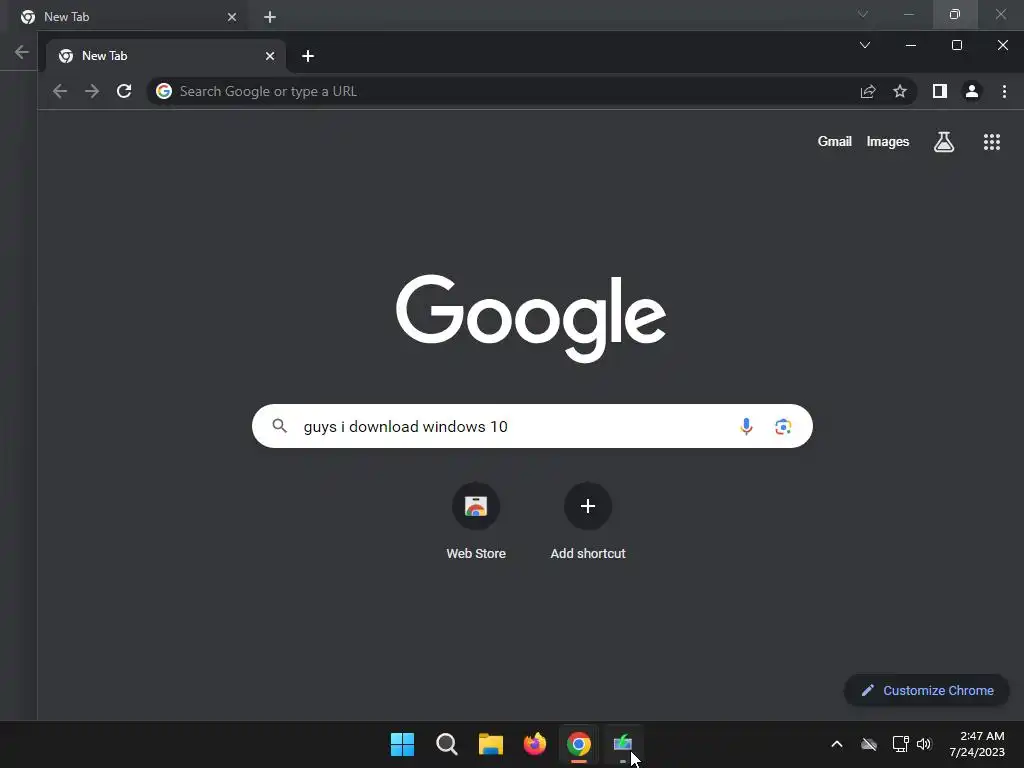Open tab search dropdown in back window
Image resolution: width=1024 pixels, height=768 pixels.
pos(863,14)
